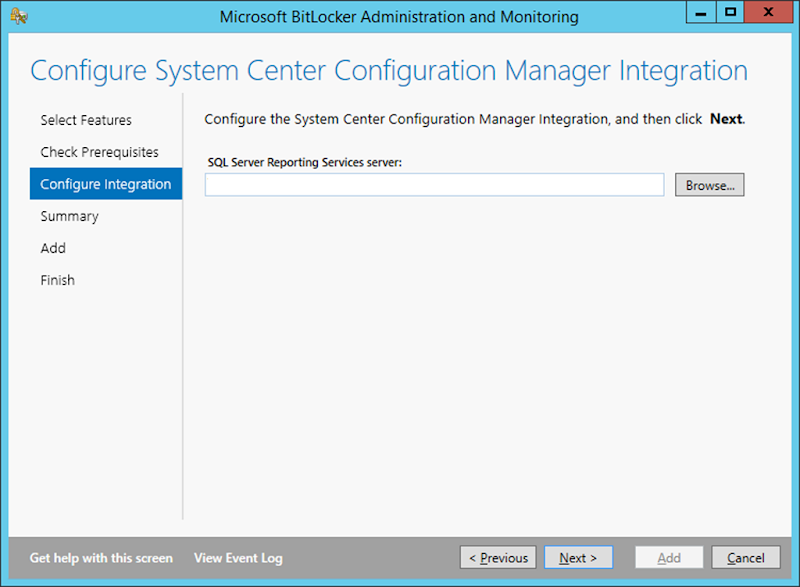800x587 pixels.
Task: Browse for a Reporting Services server
Action: click(710, 185)
